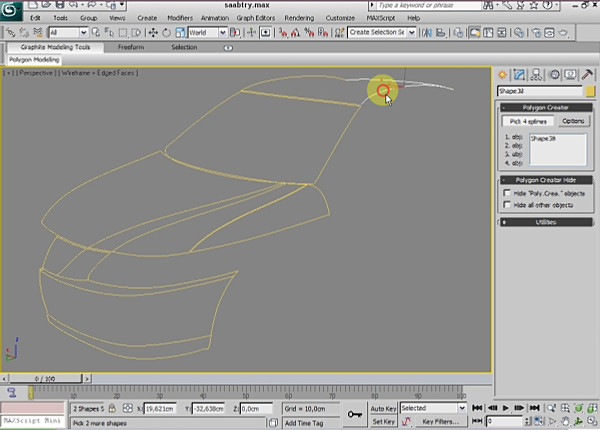Choose the Rectangular Selection Region tool
The width and height of the screenshot is (600, 430).
[123, 33]
